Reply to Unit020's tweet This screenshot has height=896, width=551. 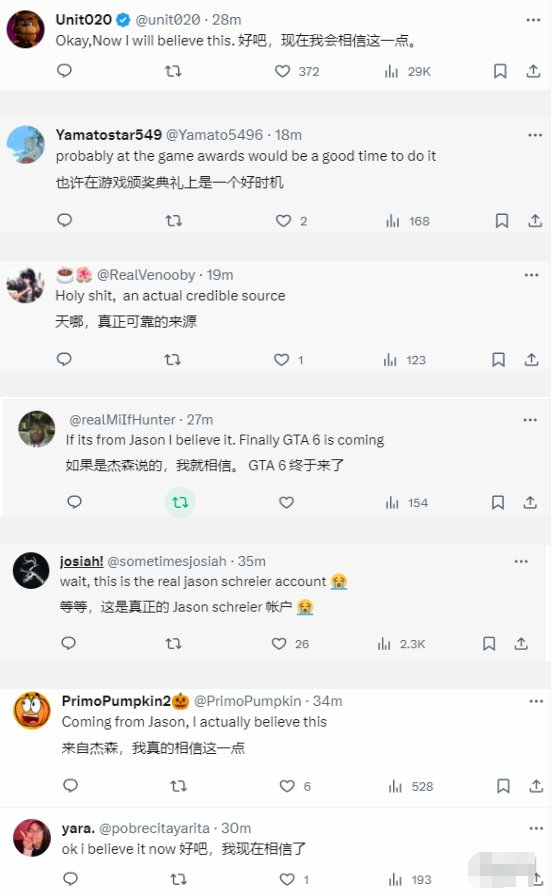pyautogui.click(x=65, y=71)
